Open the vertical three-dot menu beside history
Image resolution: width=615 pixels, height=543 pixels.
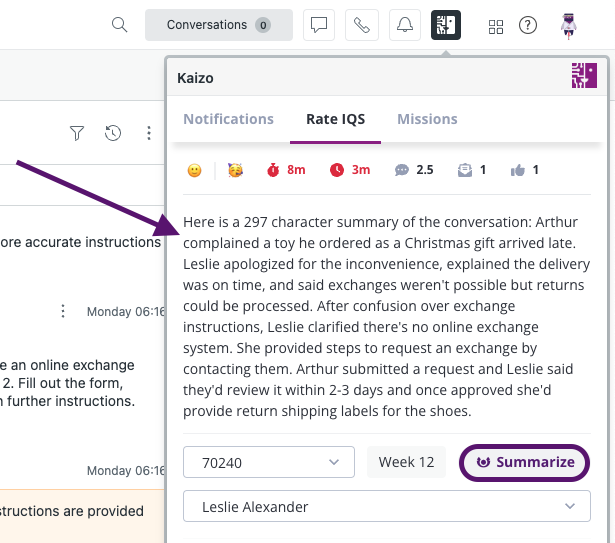(x=149, y=133)
